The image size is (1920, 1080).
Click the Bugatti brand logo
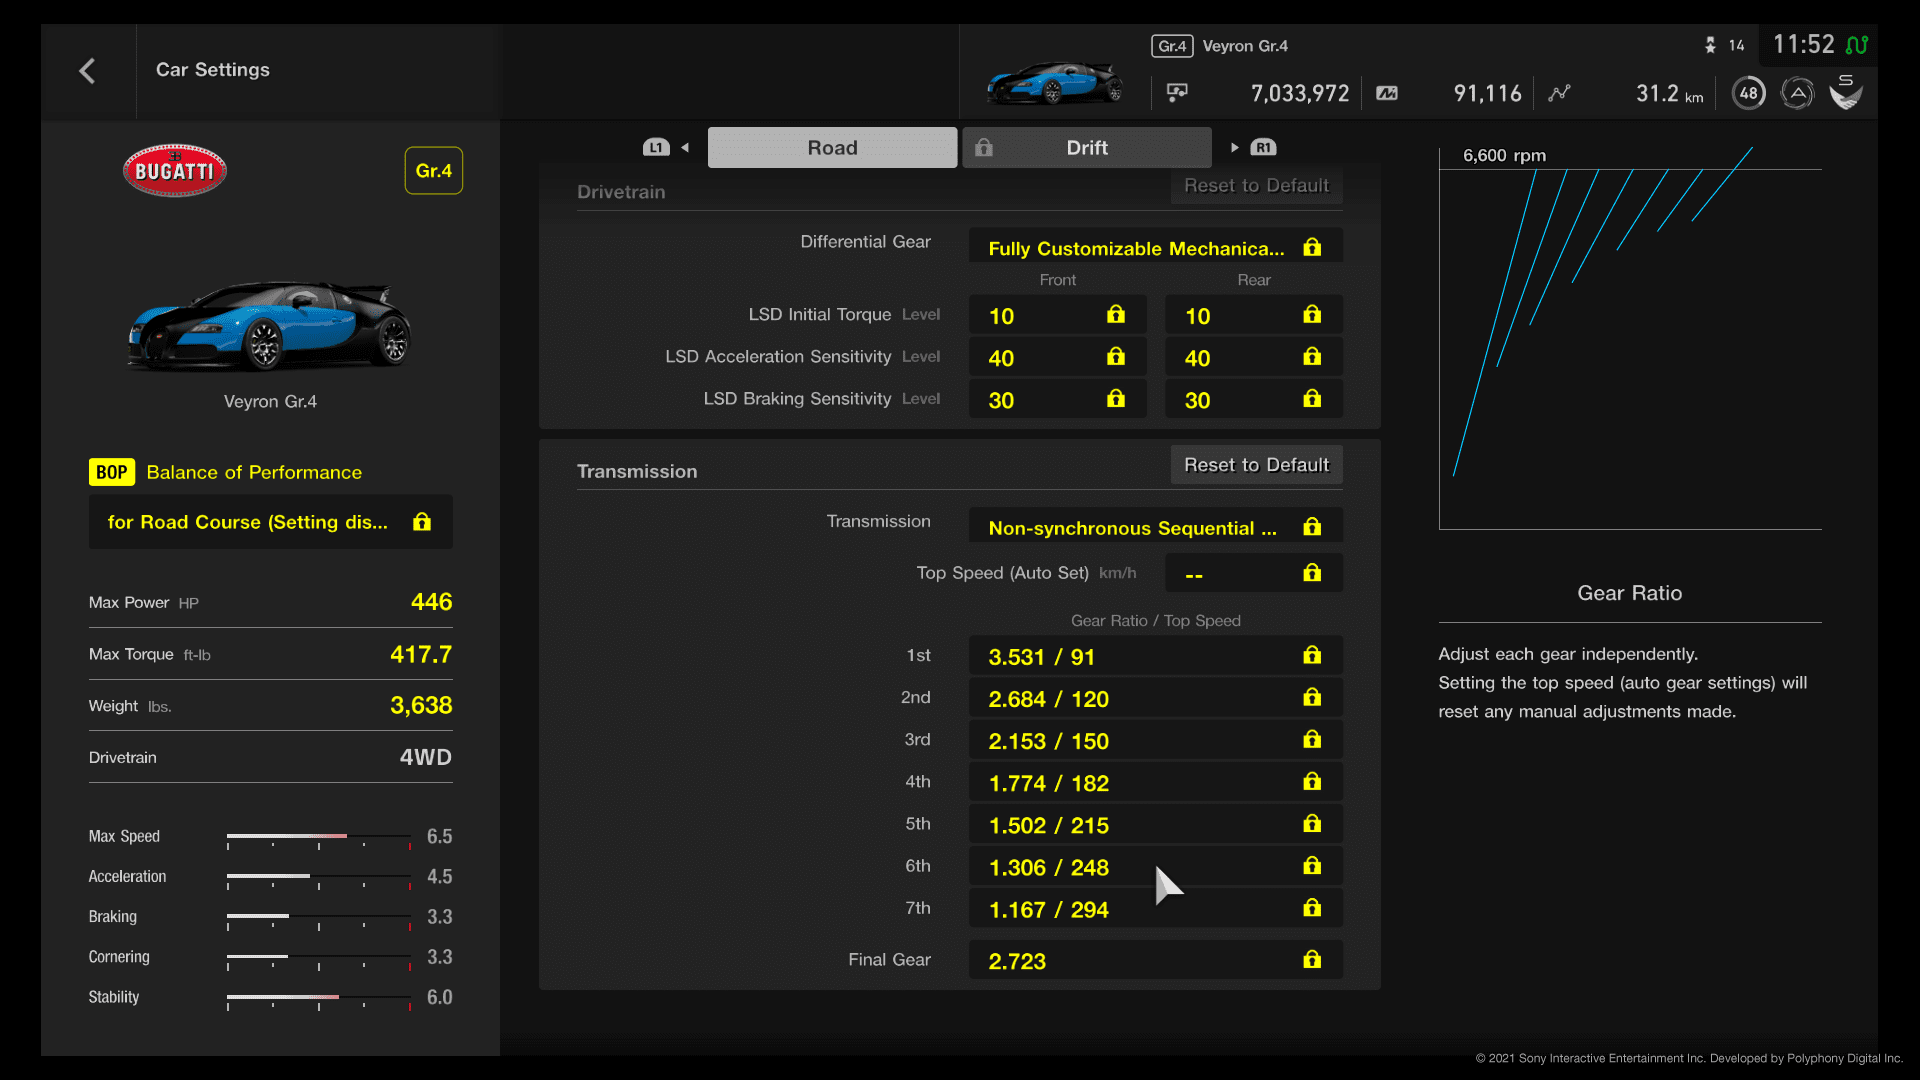[175, 171]
